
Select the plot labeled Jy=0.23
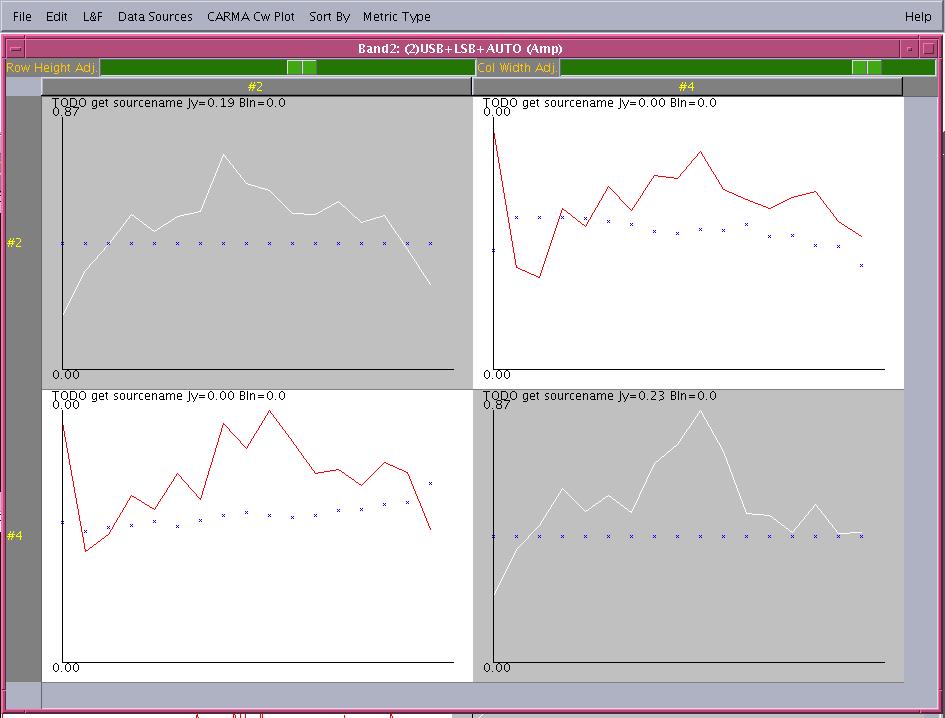coord(688,536)
